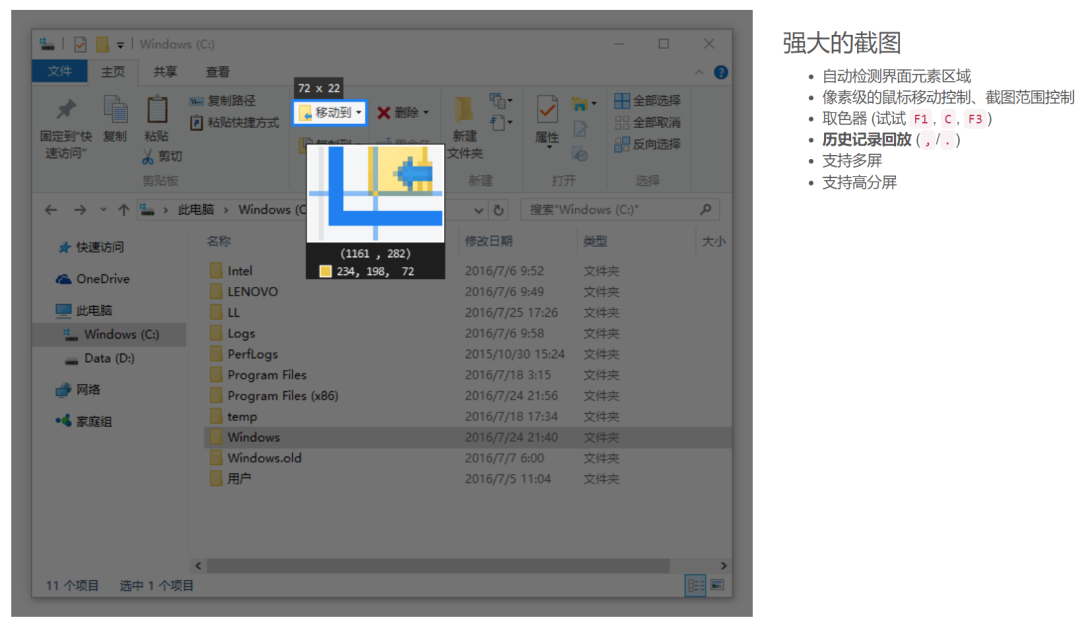Click the Properties (属性) checkmark icon

tap(547, 110)
